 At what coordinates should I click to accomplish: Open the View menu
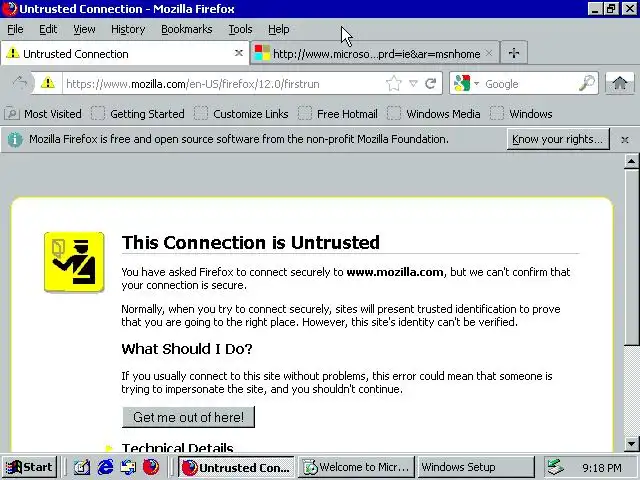[84, 29]
